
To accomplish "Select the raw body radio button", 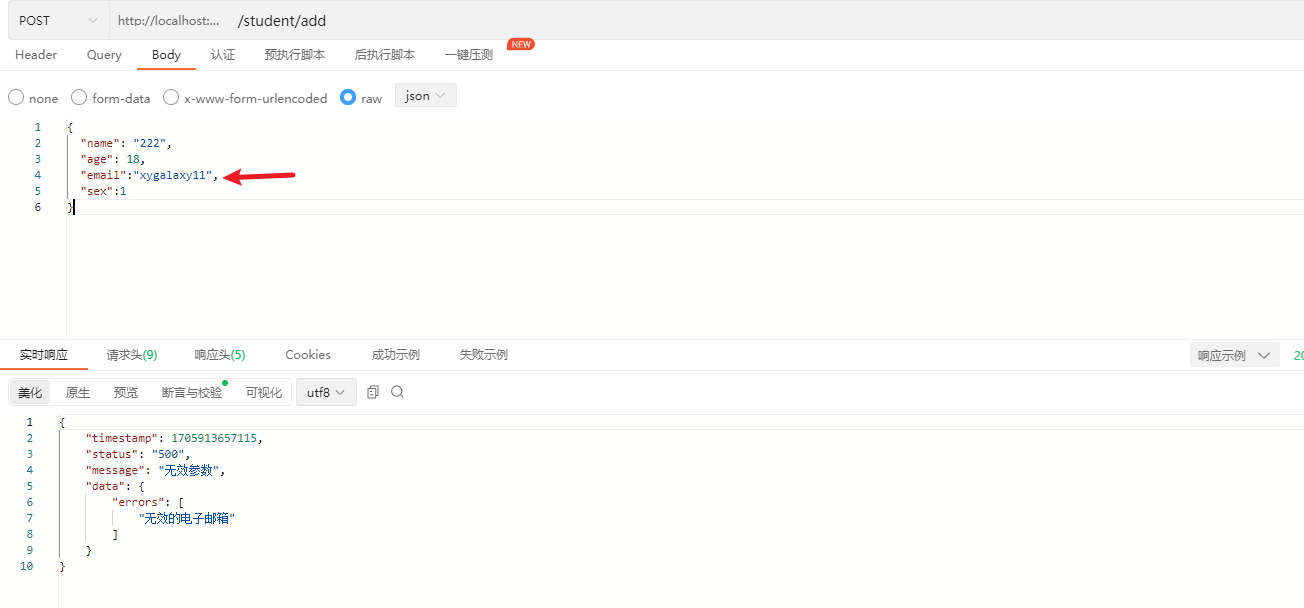I will tap(348, 98).
